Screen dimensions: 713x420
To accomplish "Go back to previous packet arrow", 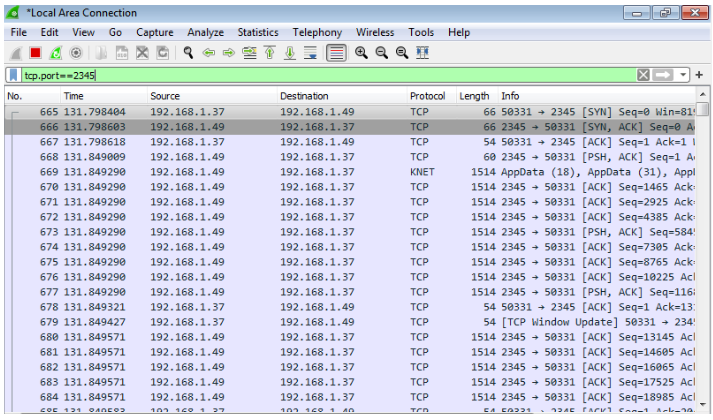I will click(209, 53).
